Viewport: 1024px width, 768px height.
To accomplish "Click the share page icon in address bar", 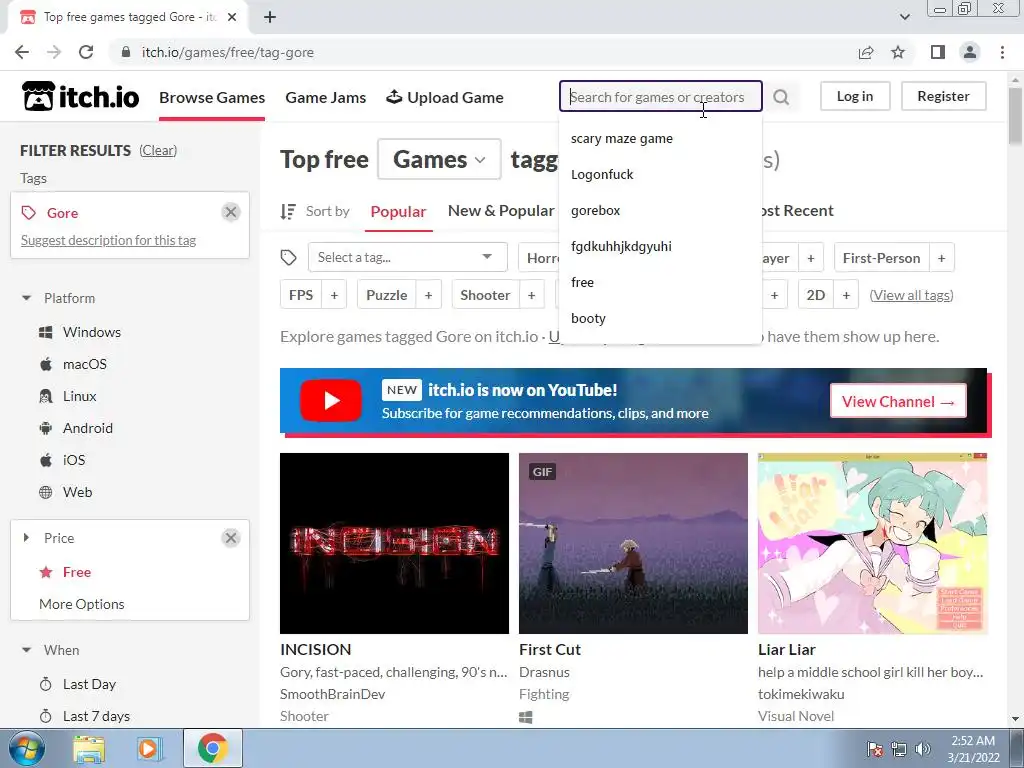I will [866, 52].
